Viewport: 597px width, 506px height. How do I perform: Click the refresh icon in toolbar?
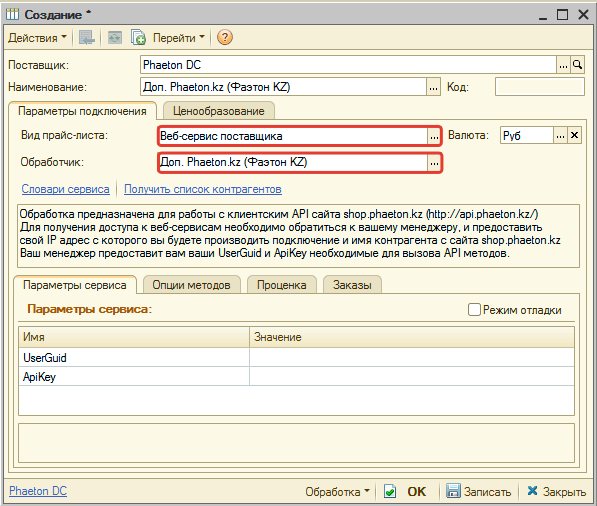[x=115, y=37]
